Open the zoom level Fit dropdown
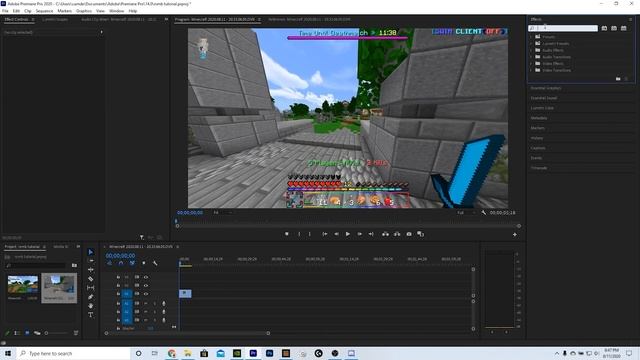This screenshot has height=360, width=640. pos(222,213)
